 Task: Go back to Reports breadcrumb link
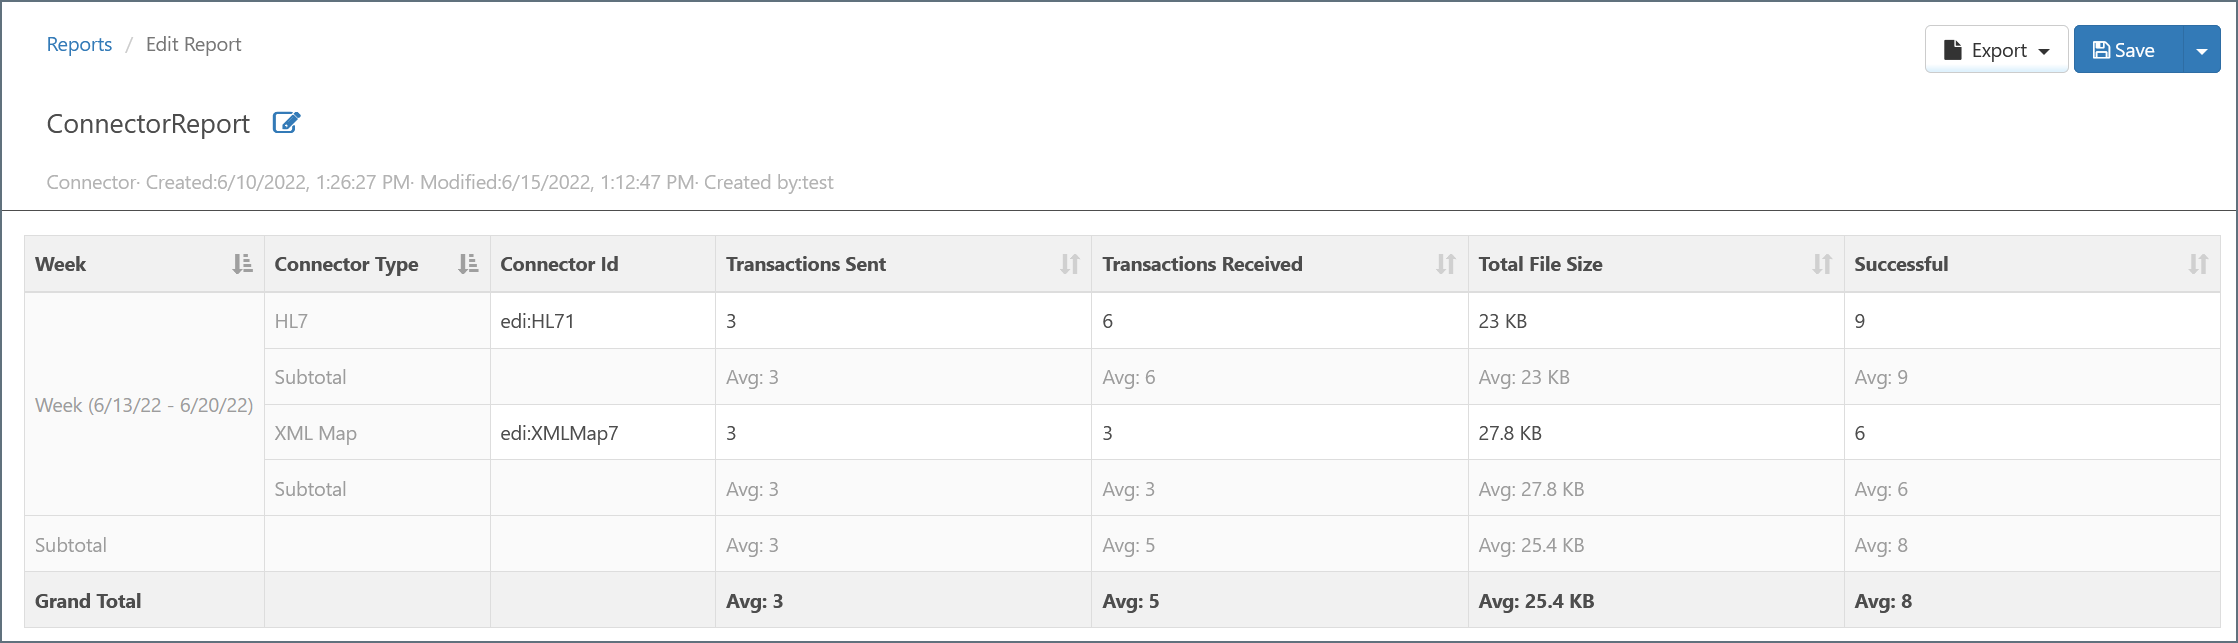(x=79, y=44)
